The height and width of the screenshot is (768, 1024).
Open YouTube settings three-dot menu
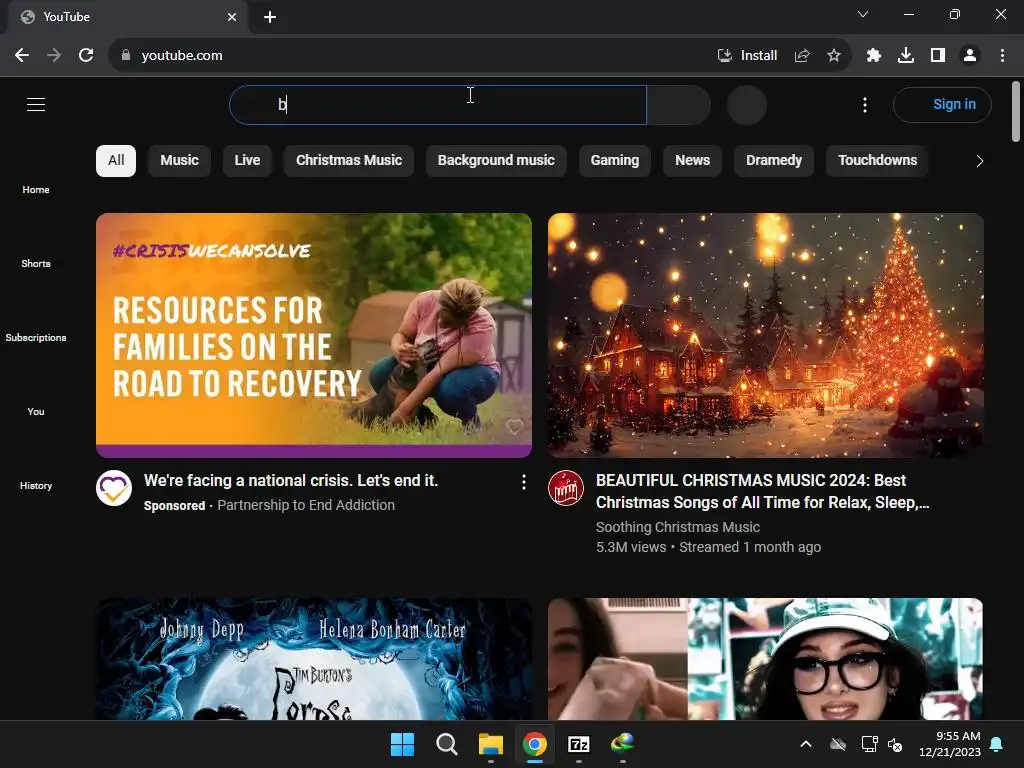pos(865,104)
